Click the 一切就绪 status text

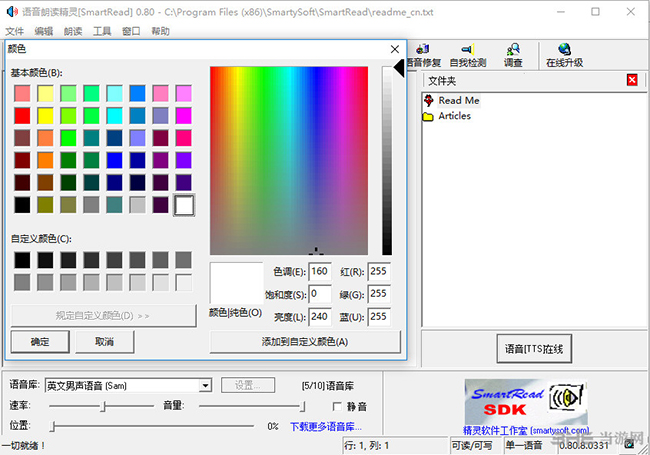click(23, 445)
